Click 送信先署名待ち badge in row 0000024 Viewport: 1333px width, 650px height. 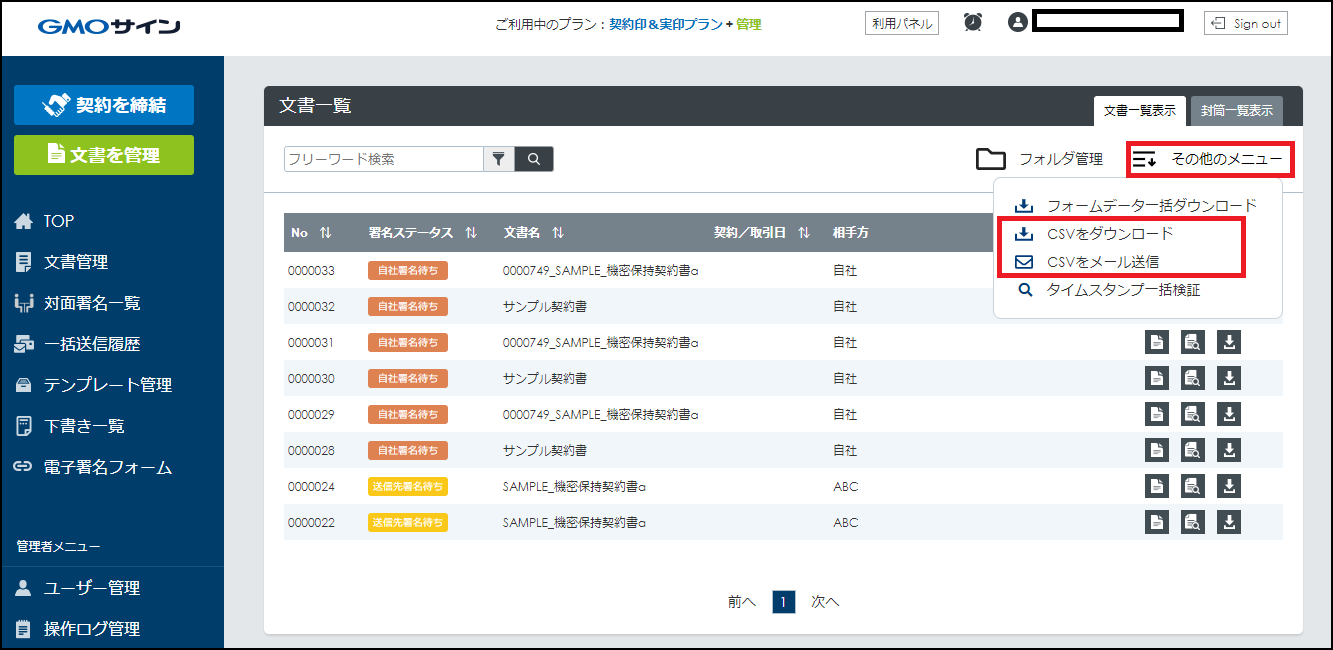pyautogui.click(x=408, y=487)
